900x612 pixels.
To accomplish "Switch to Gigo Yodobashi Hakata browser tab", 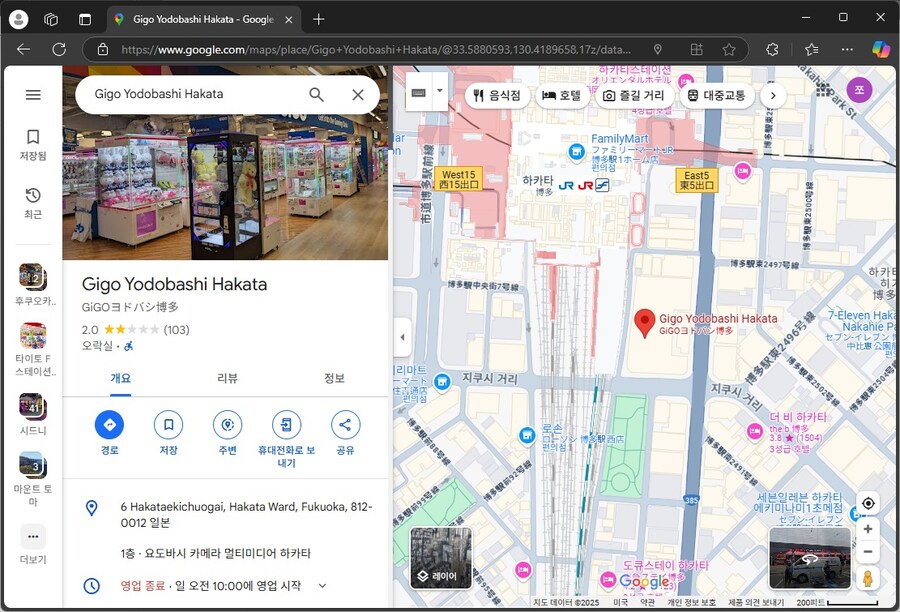I will 204,20.
